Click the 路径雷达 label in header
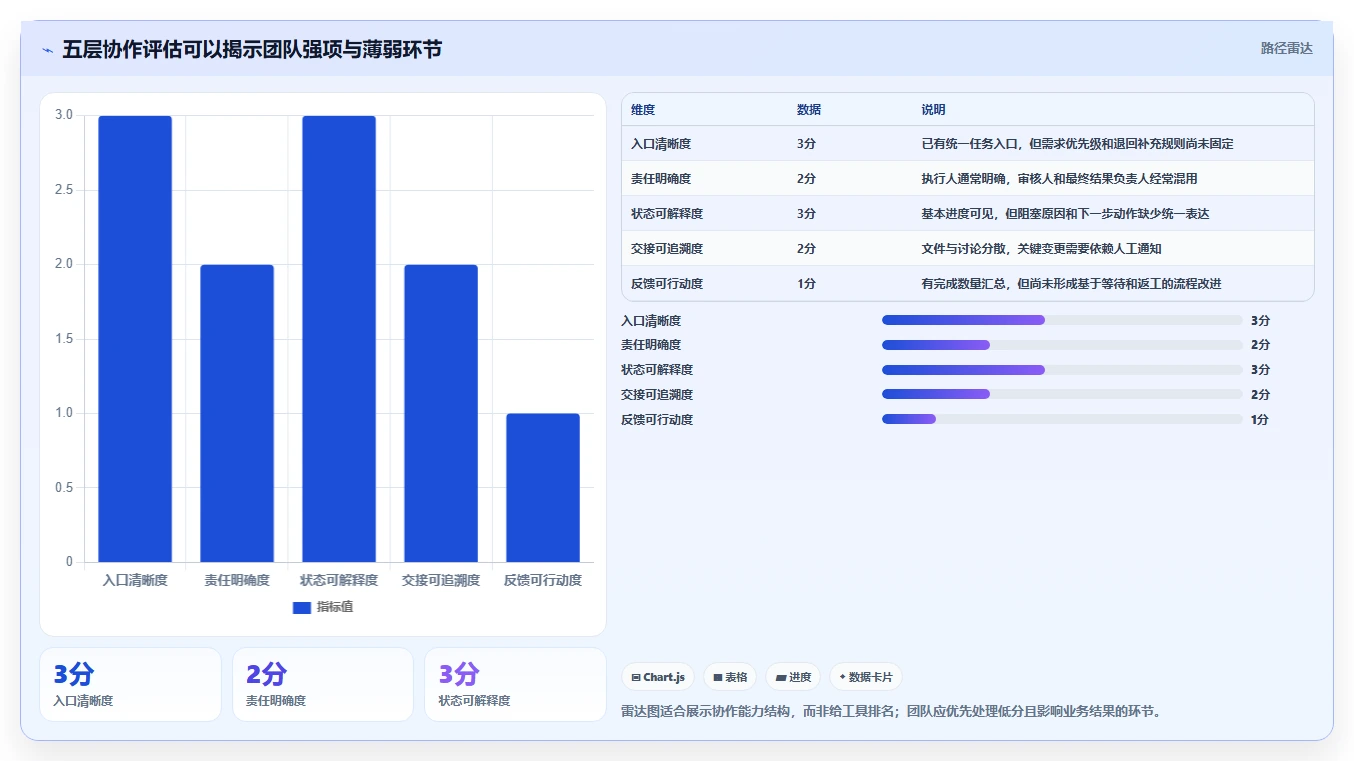The width and height of the screenshot is (1354, 761). 1286,48
